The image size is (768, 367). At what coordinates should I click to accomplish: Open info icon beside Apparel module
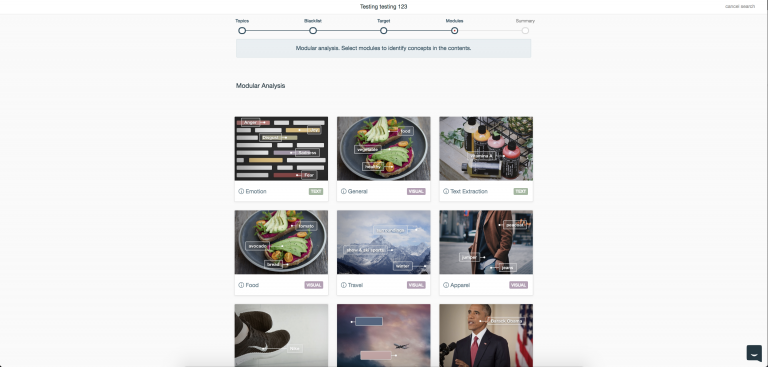[x=446, y=285]
